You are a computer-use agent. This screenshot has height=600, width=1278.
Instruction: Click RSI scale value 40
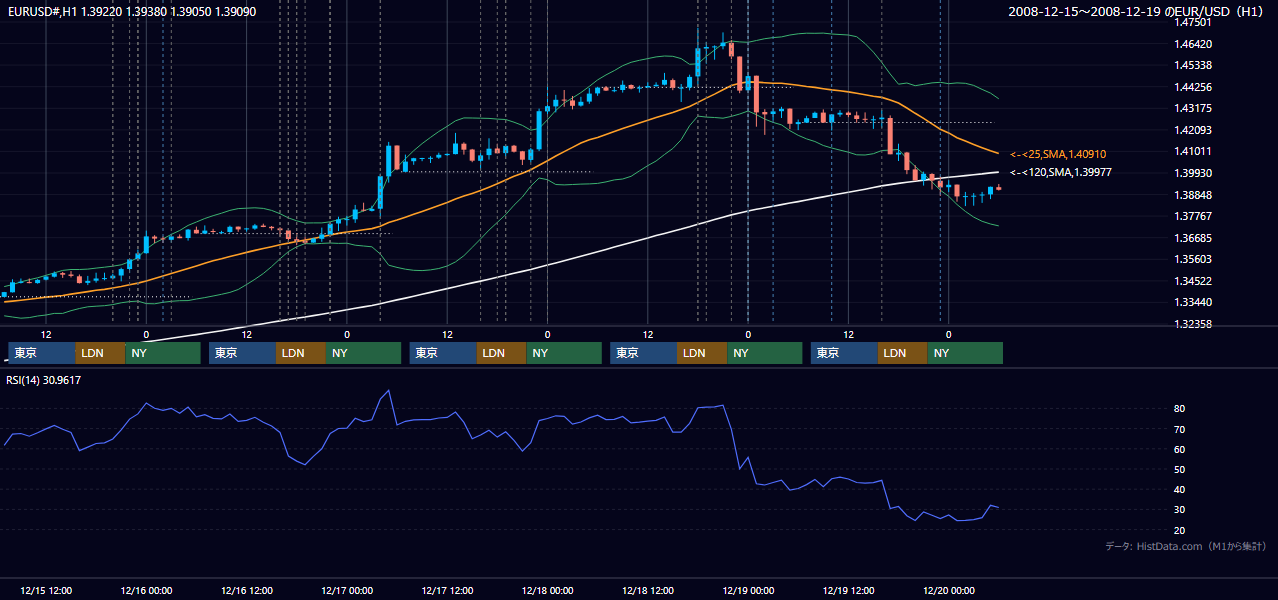tap(1180, 489)
